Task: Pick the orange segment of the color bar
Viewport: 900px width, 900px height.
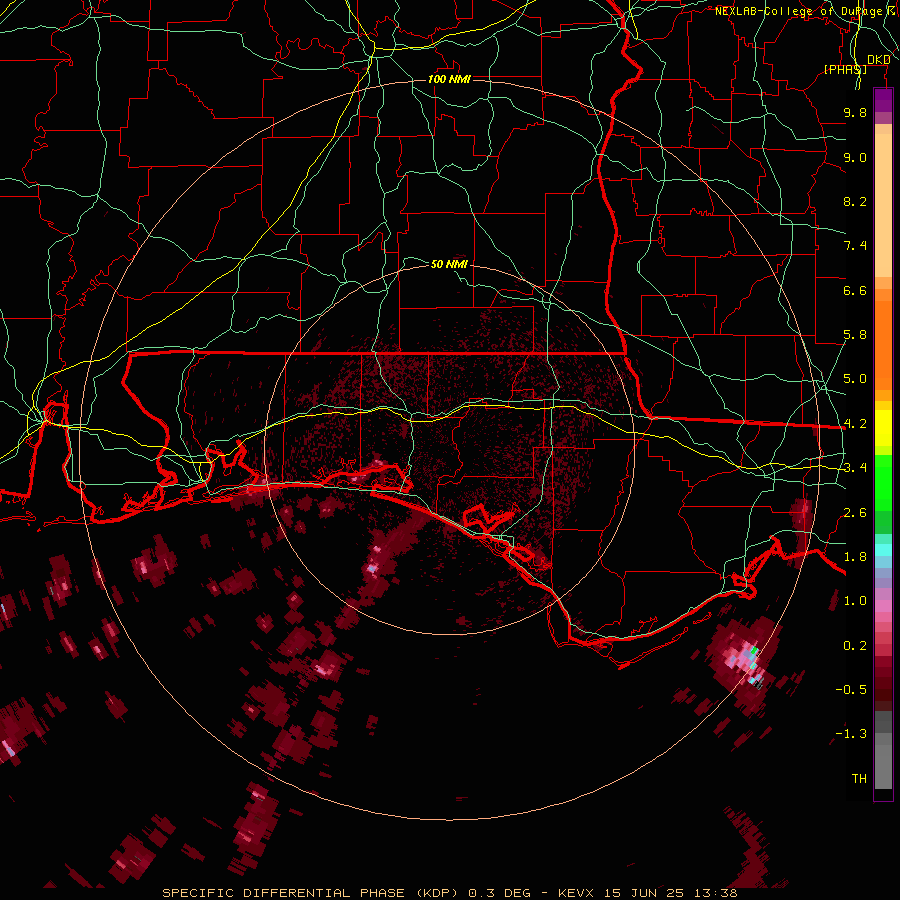Action: coord(883,345)
